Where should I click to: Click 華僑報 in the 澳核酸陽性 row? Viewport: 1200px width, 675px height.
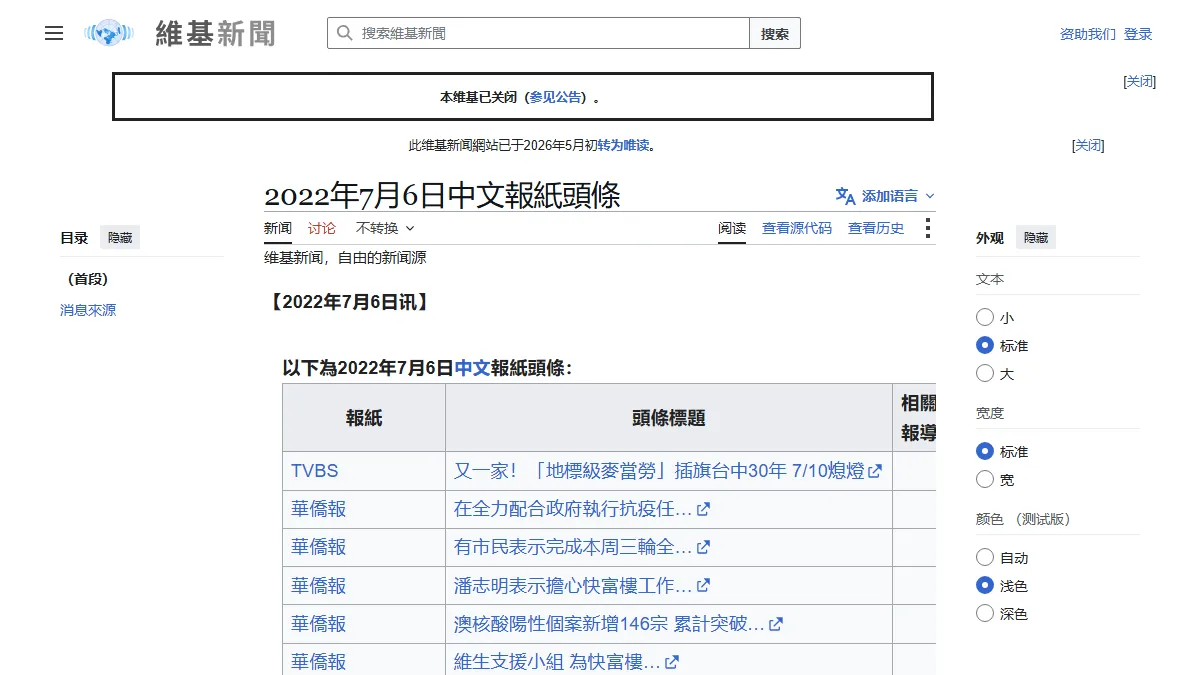319,624
